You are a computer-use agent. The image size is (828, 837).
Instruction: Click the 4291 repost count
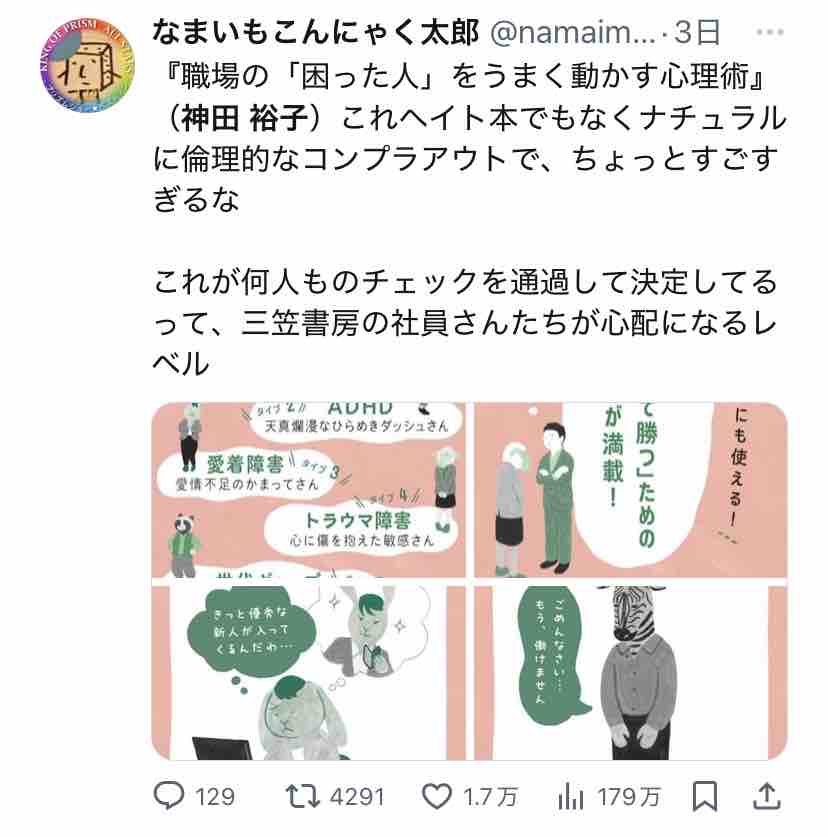(x=357, y=797)
